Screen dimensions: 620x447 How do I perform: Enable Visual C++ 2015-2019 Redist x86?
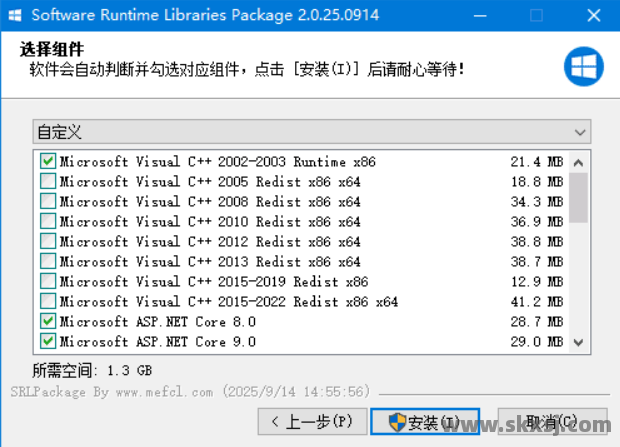coord(48,281)
